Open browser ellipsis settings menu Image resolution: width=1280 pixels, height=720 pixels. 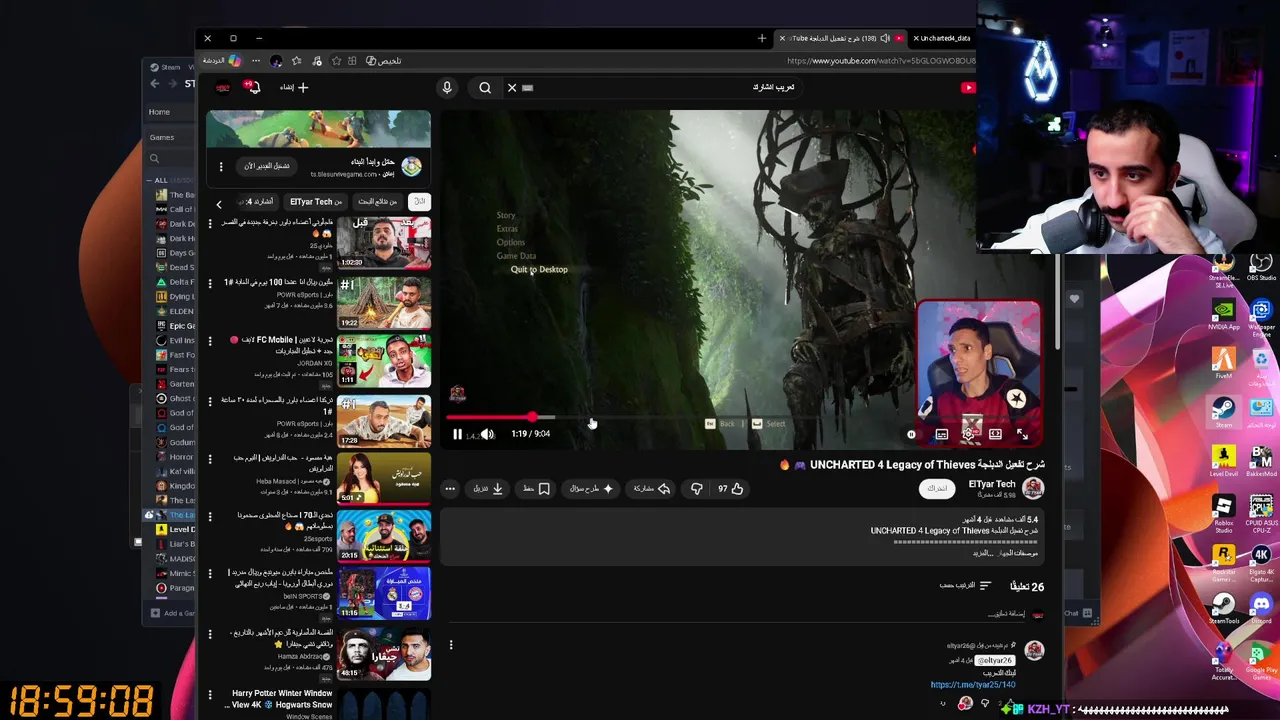255,61
